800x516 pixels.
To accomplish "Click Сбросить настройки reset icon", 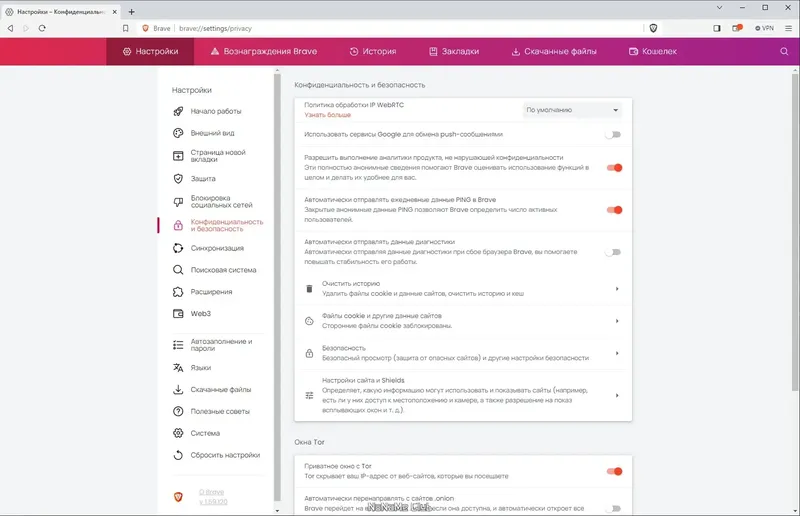I will 178,455.
